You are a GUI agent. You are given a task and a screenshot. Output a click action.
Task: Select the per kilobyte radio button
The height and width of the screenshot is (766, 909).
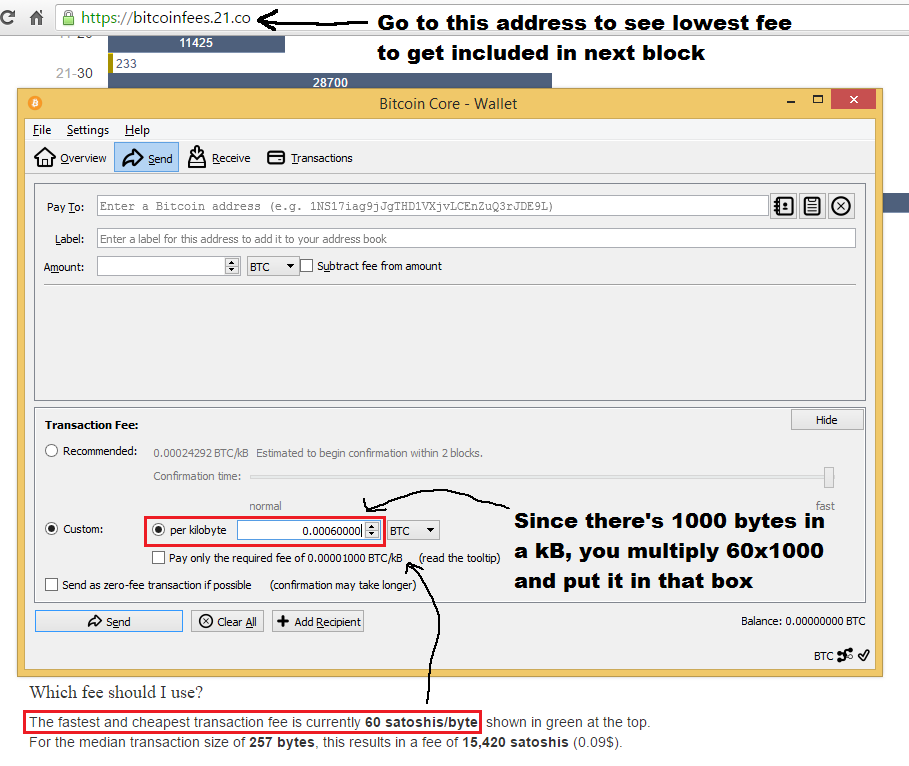(x=158, y=529)
